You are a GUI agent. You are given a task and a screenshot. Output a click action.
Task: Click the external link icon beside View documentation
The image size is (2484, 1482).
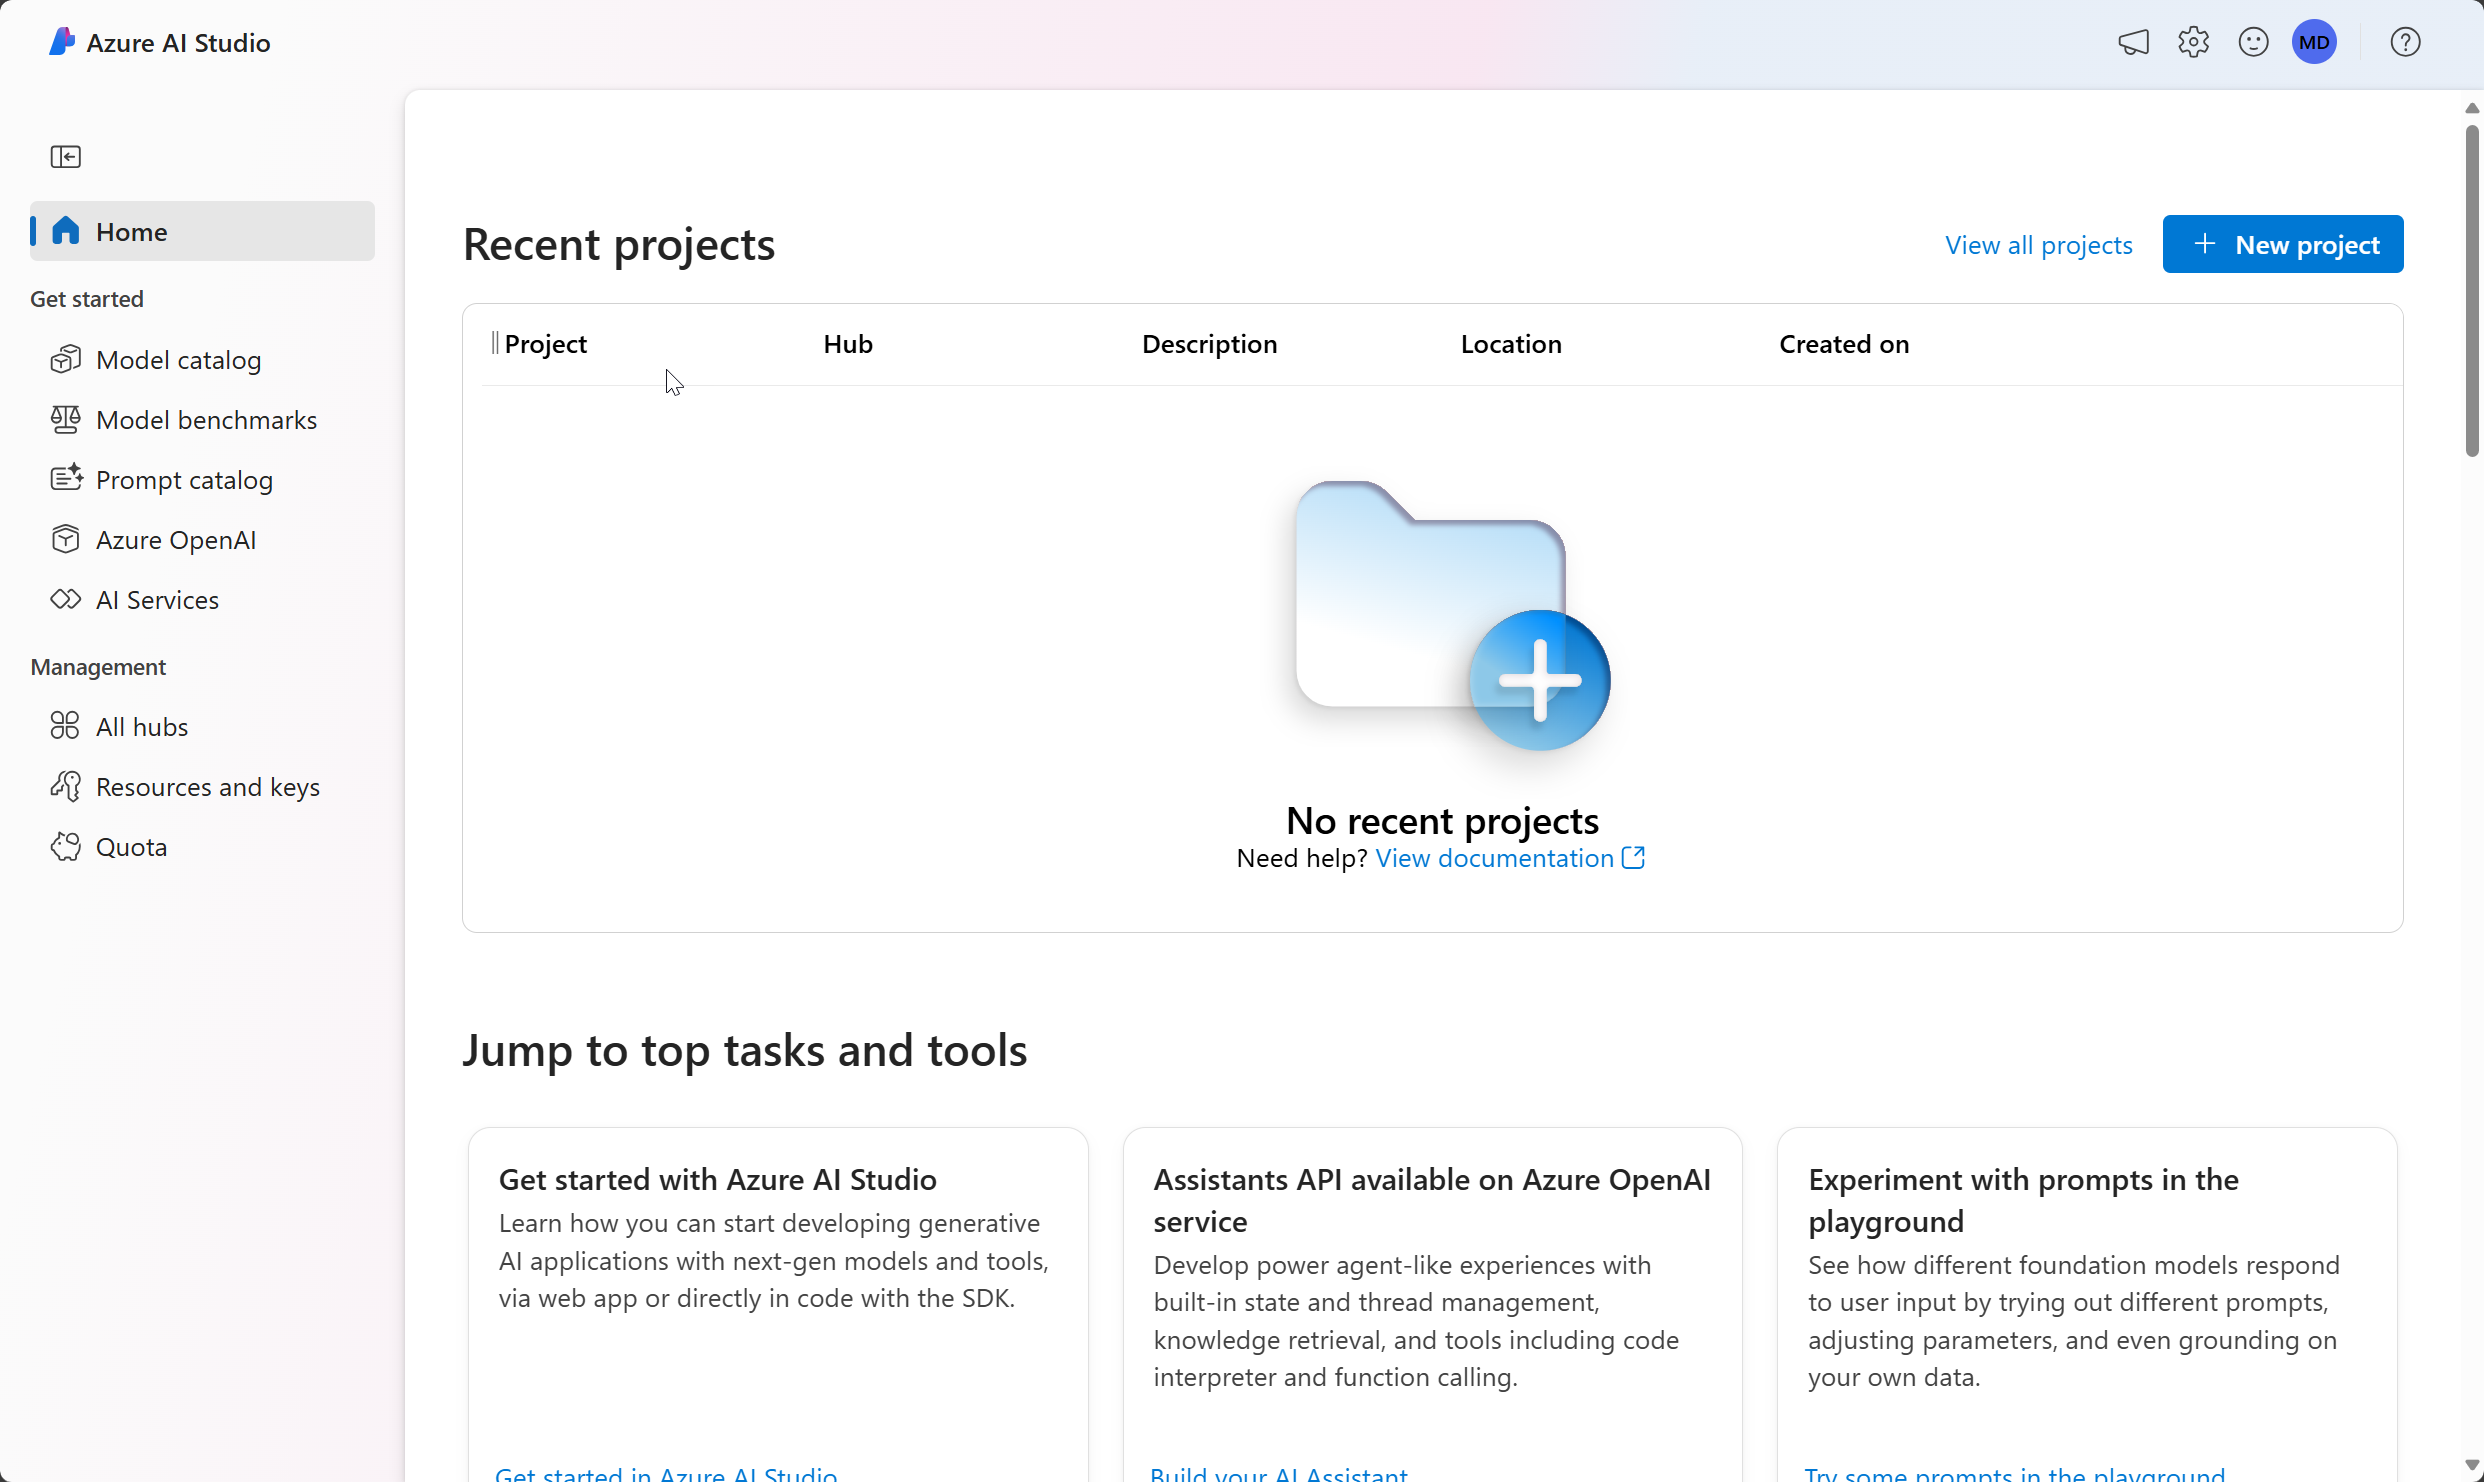[1633, 858]
